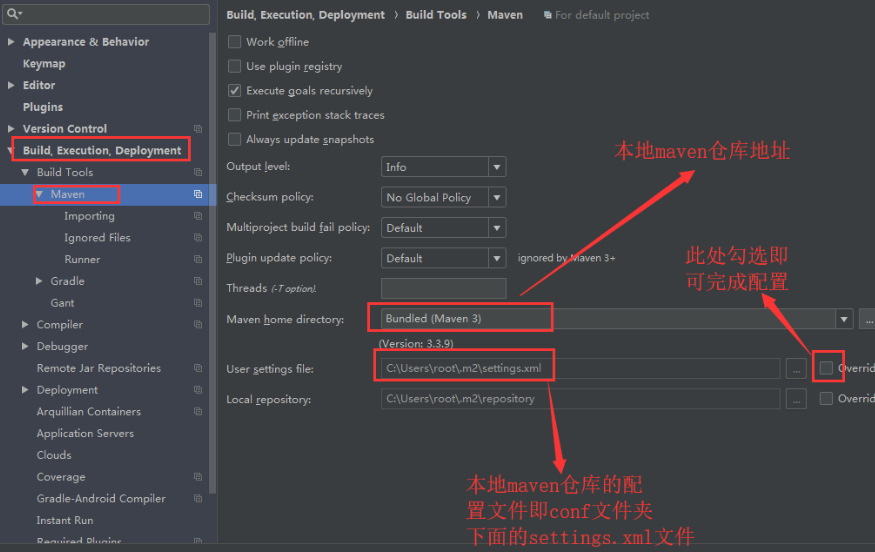Click the search magnifier icon in settings
This screenshot has width=875, height=552.
pyautogui.click(x=12, y=13)
